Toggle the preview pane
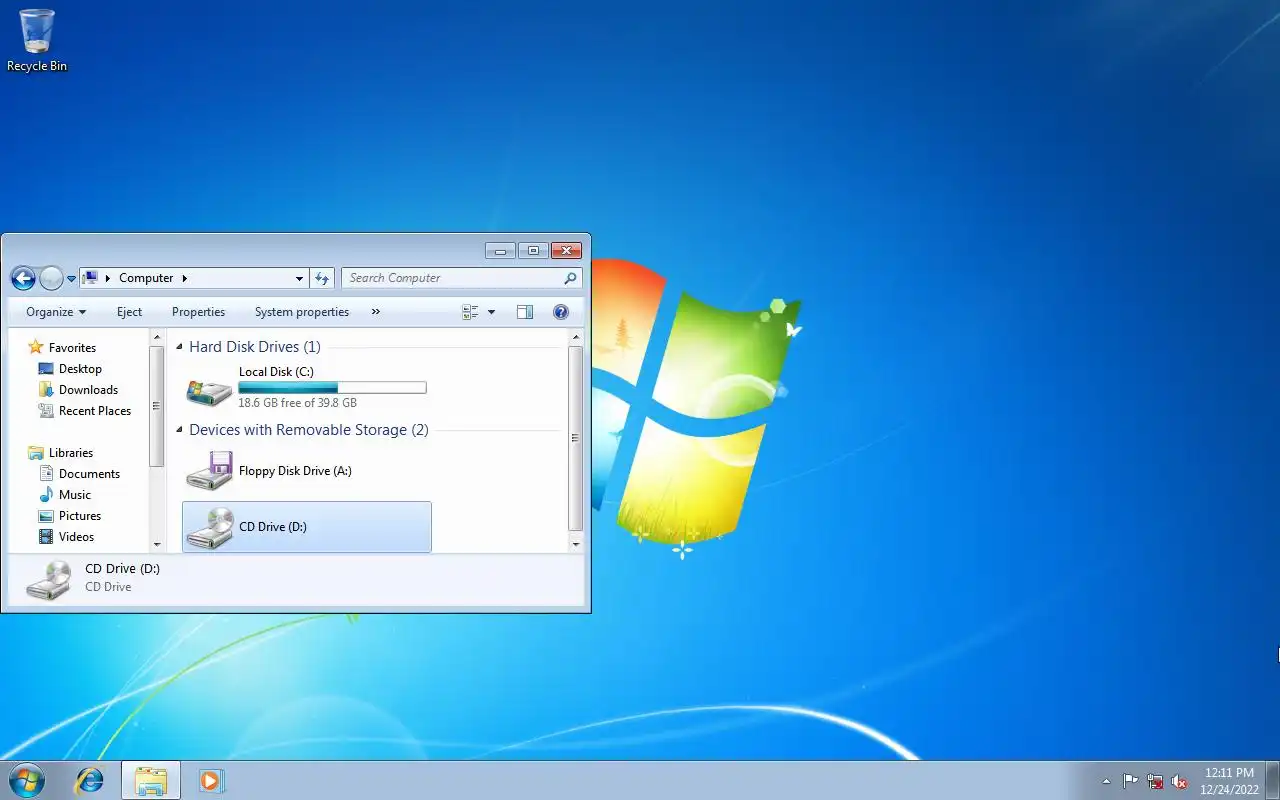Screen dimensions: 1280x800 pyautogui.click(x=525, y=312)
